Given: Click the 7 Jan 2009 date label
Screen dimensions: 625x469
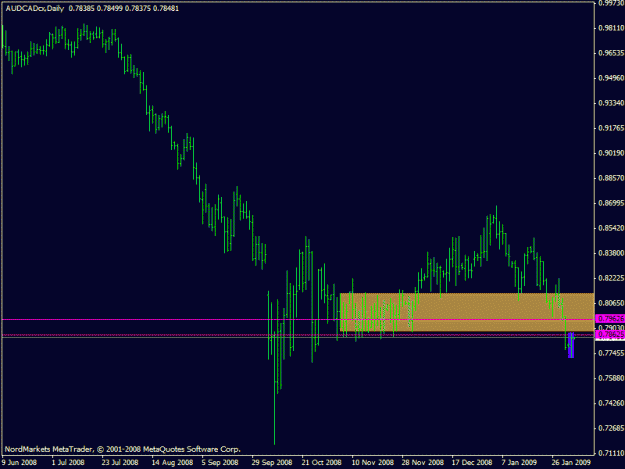Looking at the screenshot, I should pyautogui.click(x=519, y=463).
